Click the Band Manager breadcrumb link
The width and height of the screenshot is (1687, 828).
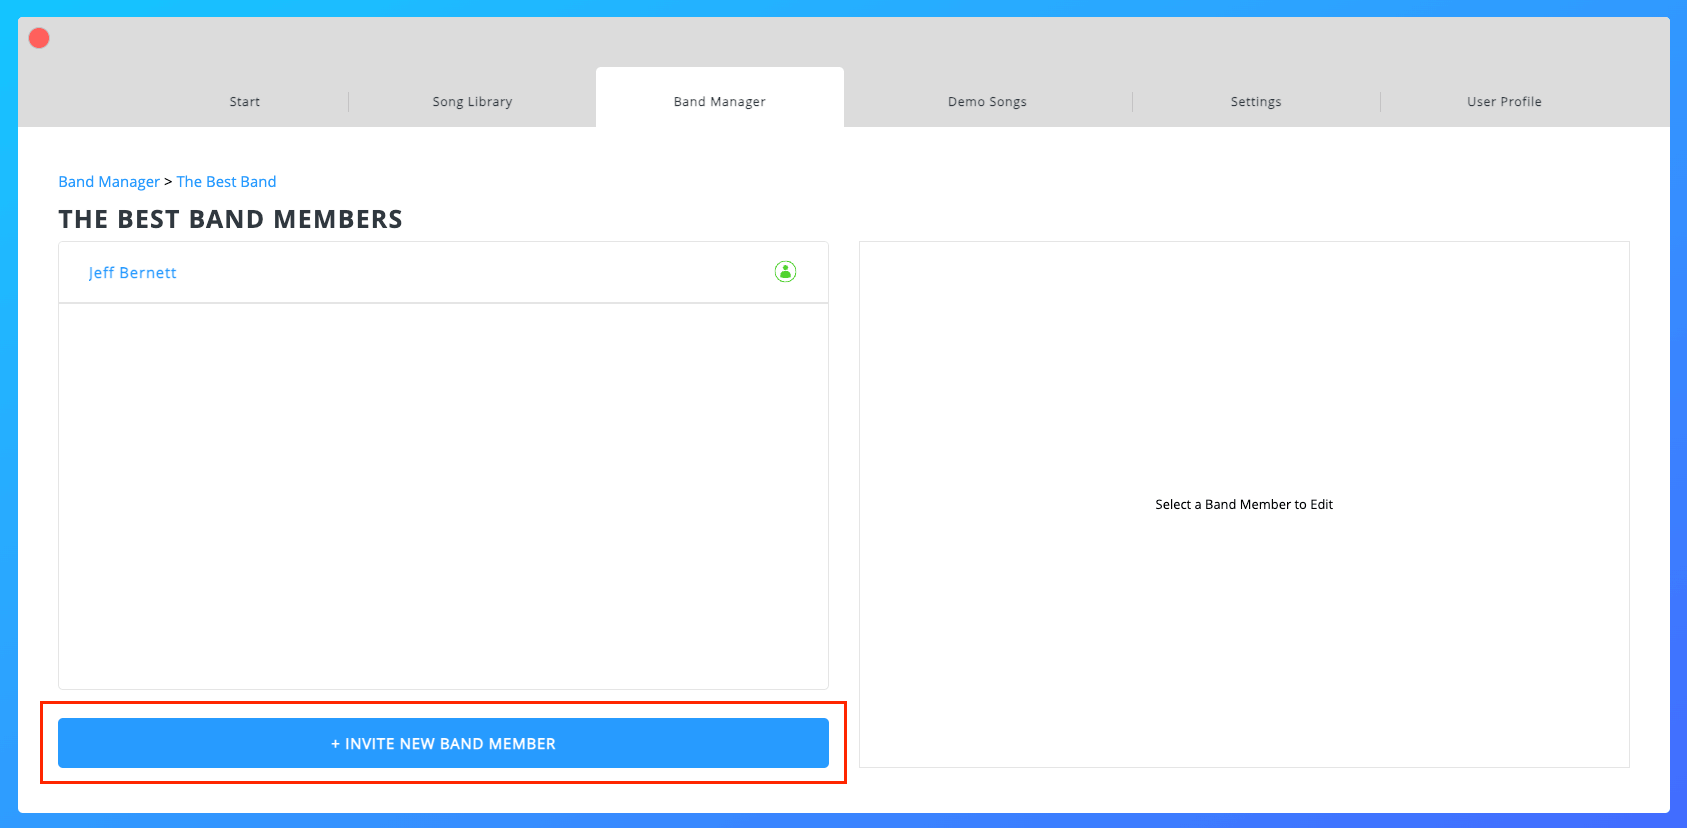click(x=109, y=182)
